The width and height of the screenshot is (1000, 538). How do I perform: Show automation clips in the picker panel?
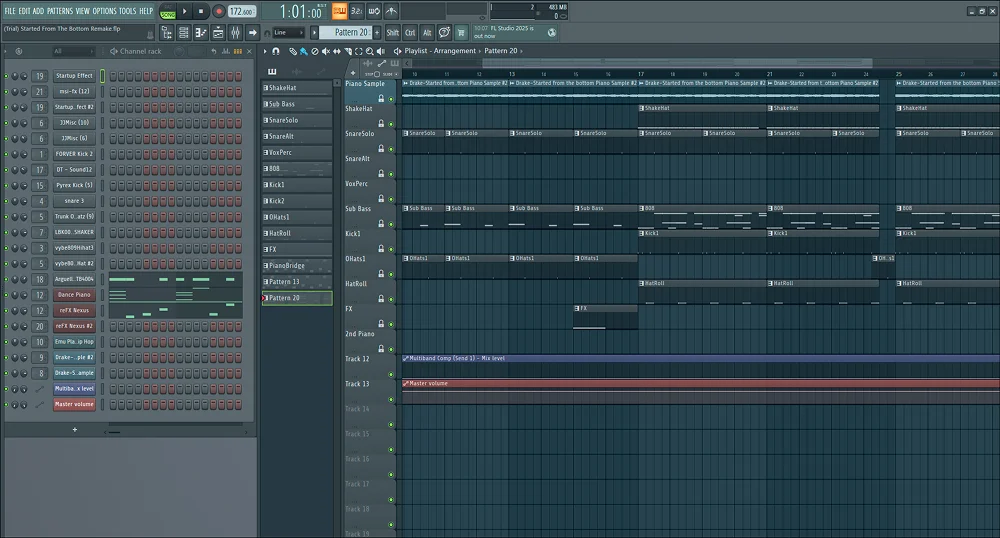(321, 71)
